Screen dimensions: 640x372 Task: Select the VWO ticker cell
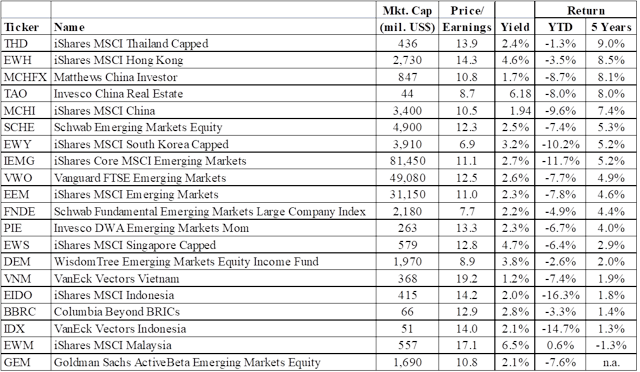pos(18,178)
